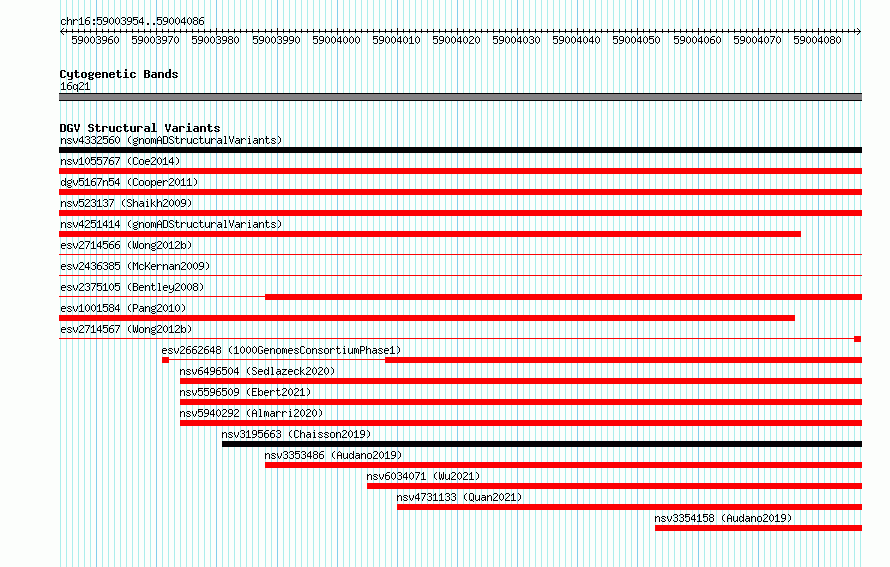This screenshot has height=567, width=890.
Task: Open esv2714567 (Wong2012b) variant label
Action: pos(126,329)
